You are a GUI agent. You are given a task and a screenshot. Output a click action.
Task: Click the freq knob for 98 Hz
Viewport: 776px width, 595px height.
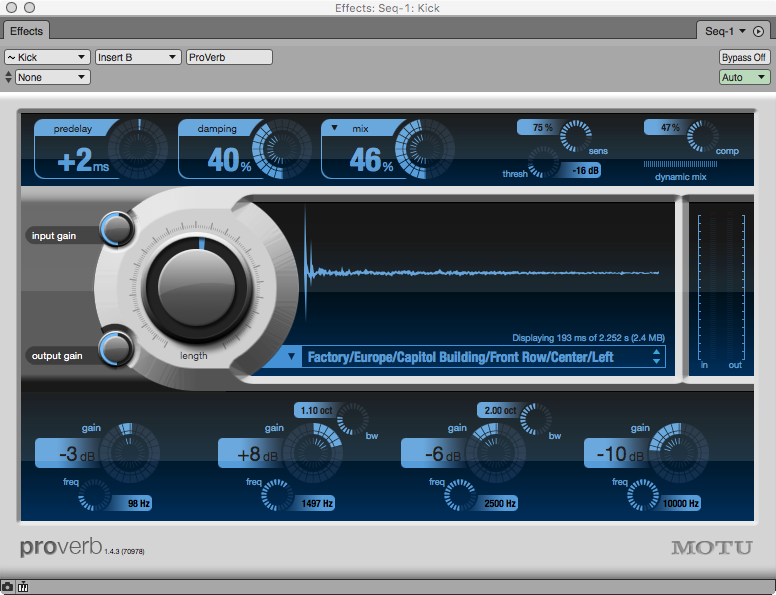click(94, 495)
